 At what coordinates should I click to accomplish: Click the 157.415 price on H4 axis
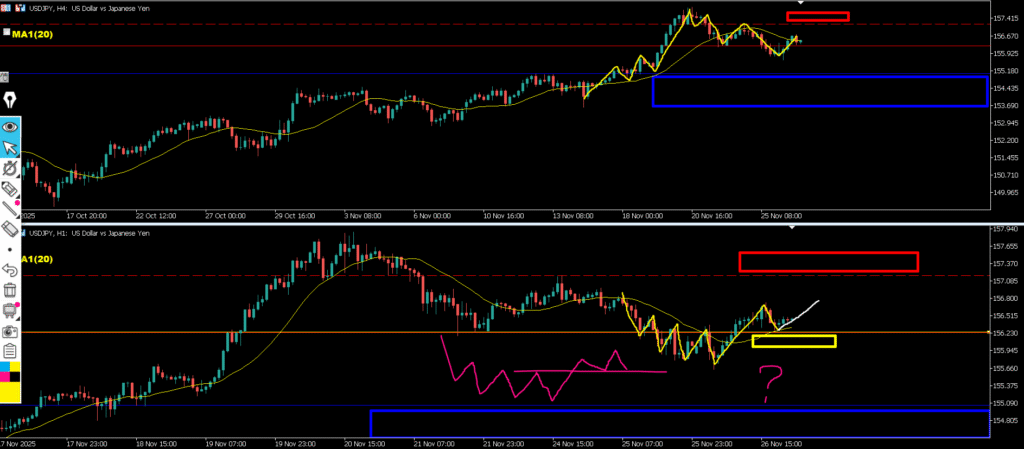[x=1006, y=18]
